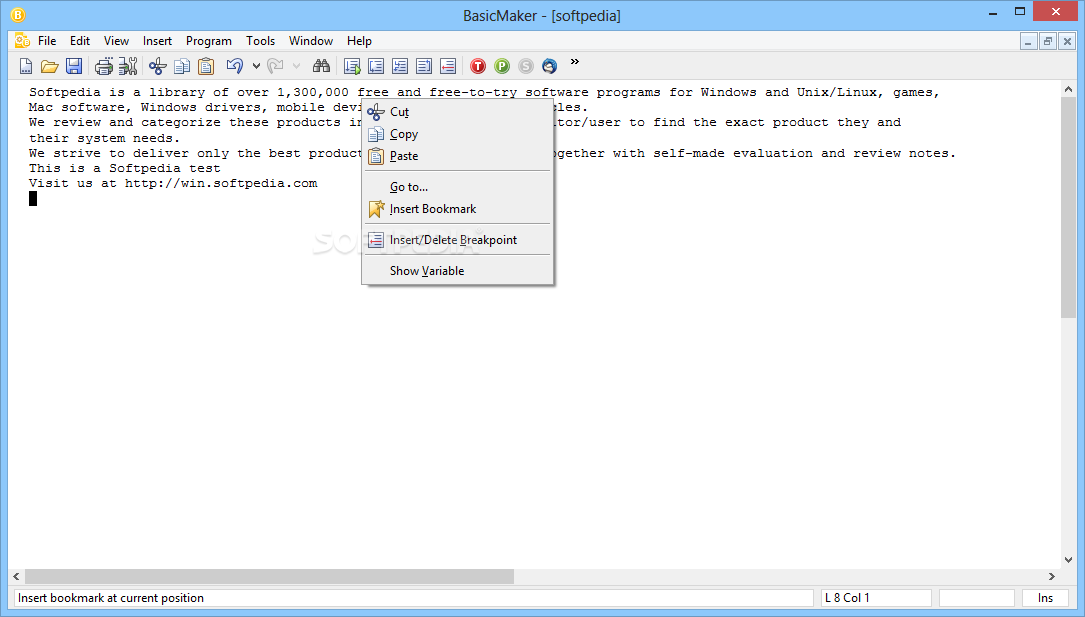Undo the last action in toolbar
This screenshot has height=617, width=1085.
click(x=235, y=66)
